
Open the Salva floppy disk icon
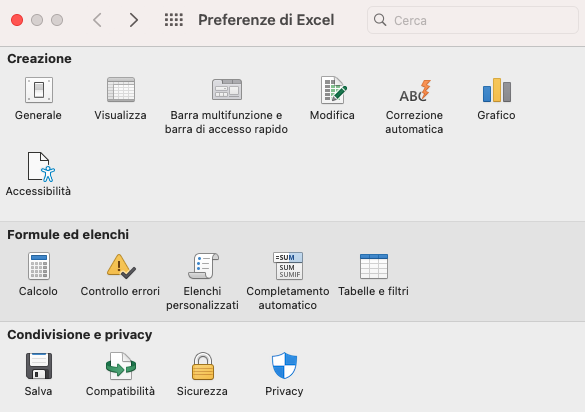(39, 366)
